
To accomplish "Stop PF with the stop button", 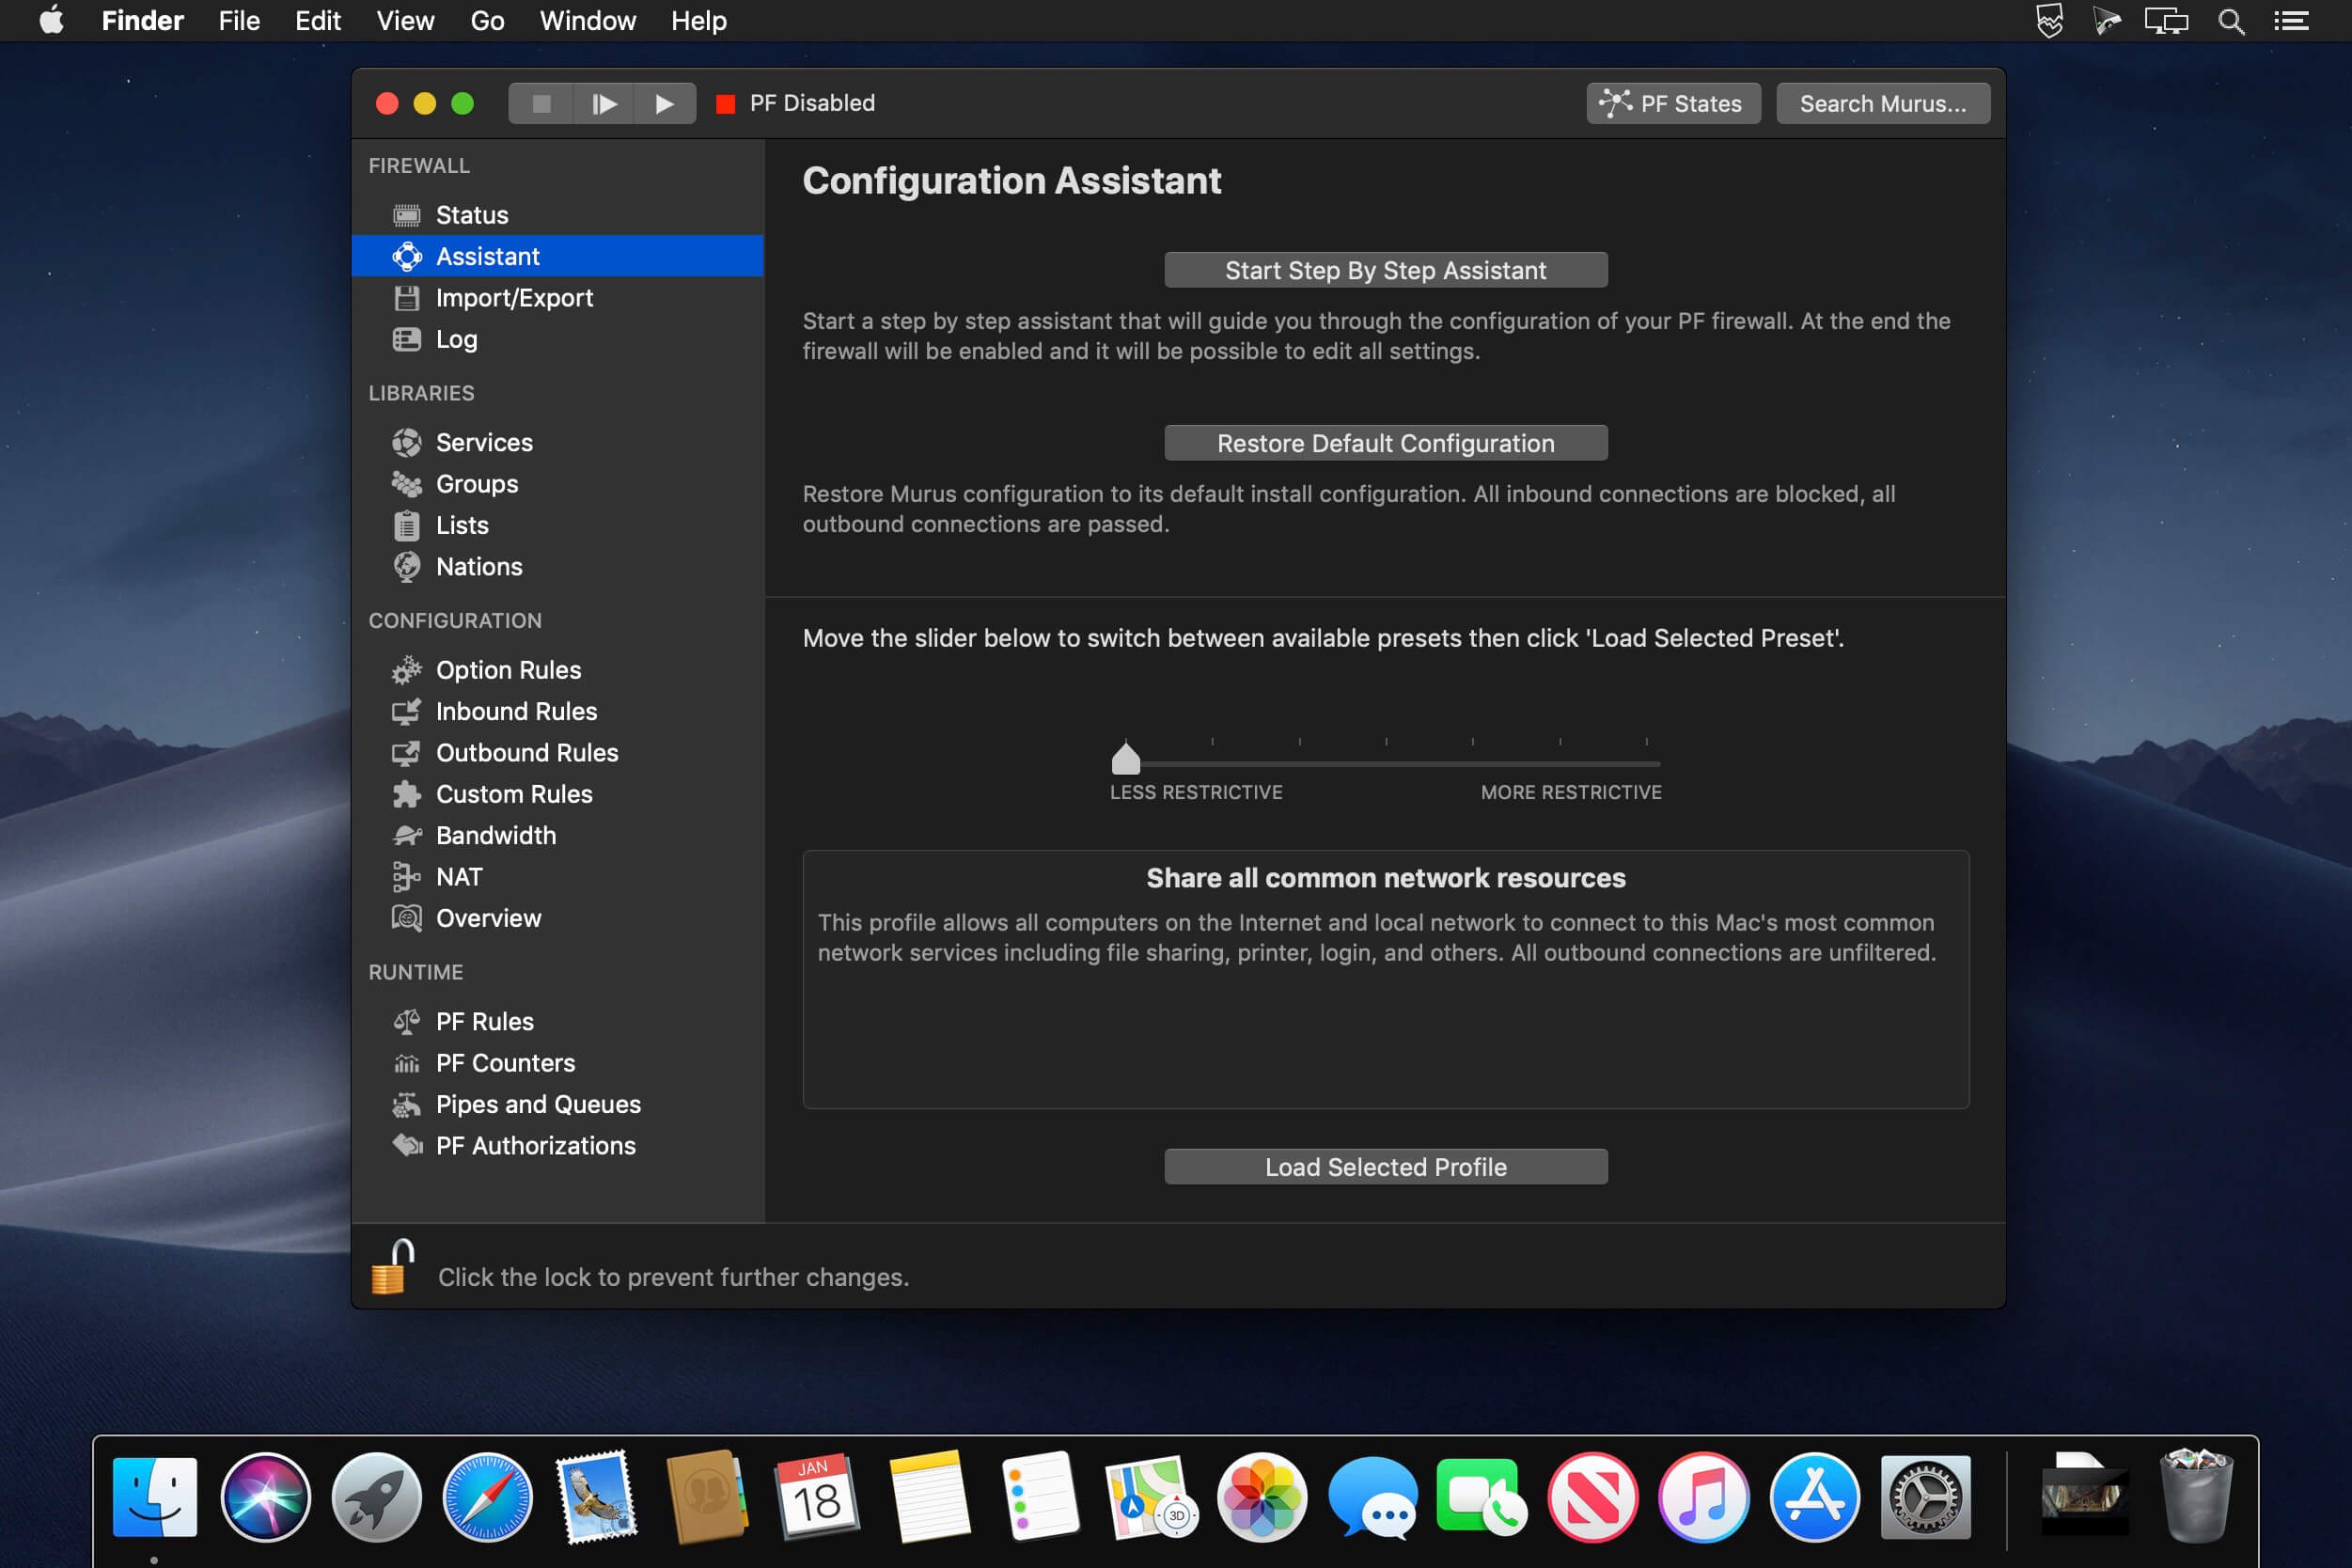I will click(541, 103).
